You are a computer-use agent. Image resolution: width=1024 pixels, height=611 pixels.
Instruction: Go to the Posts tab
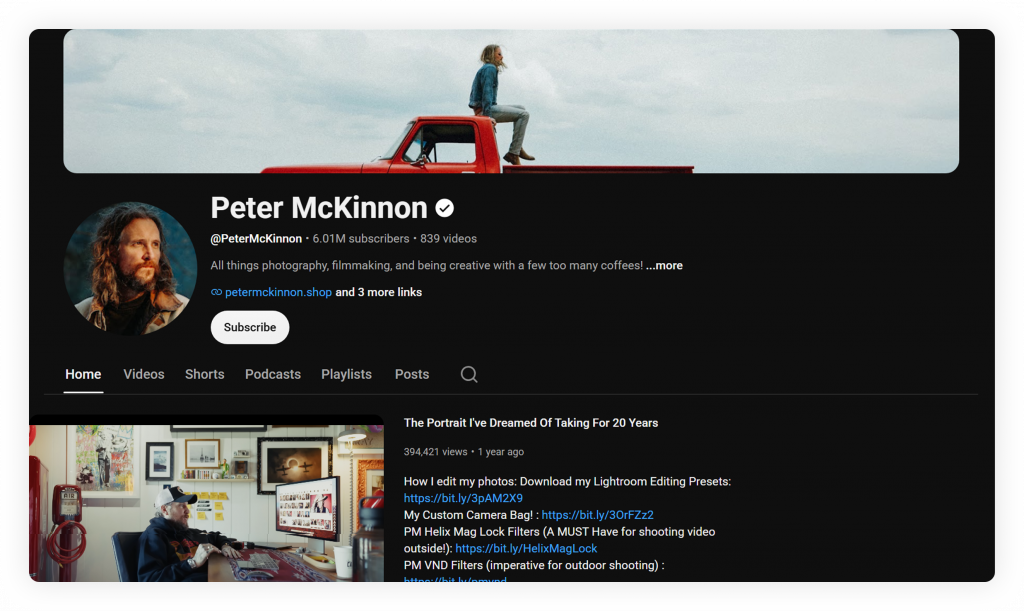pyautogui.click(x=411, y=374)
